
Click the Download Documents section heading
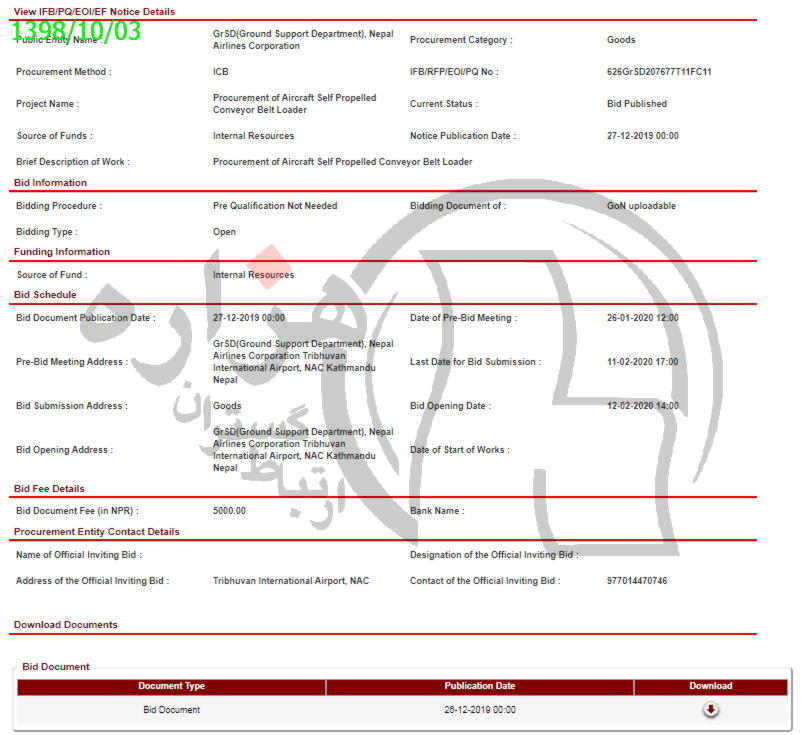pyautogui.click(x=65, y=625)
